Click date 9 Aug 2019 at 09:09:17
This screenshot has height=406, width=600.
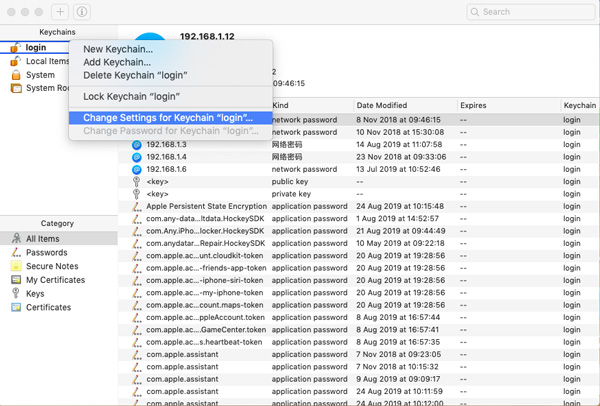coord(398,379)
